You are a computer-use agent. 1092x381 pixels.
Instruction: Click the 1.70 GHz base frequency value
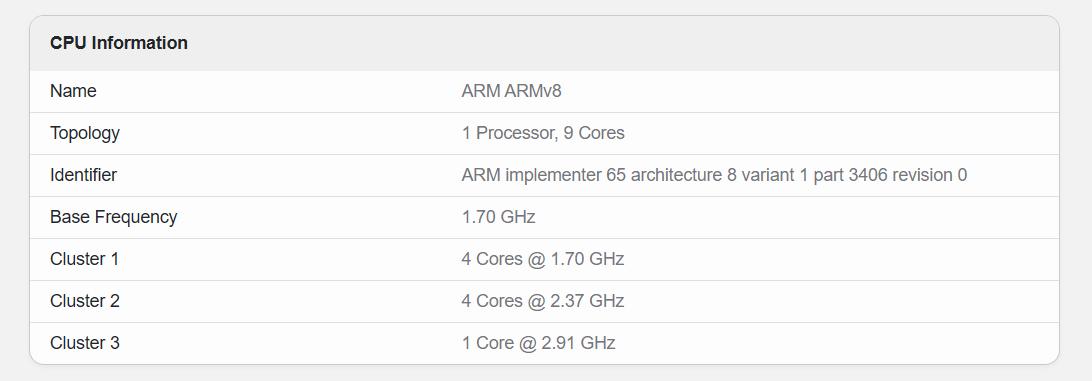499,217
